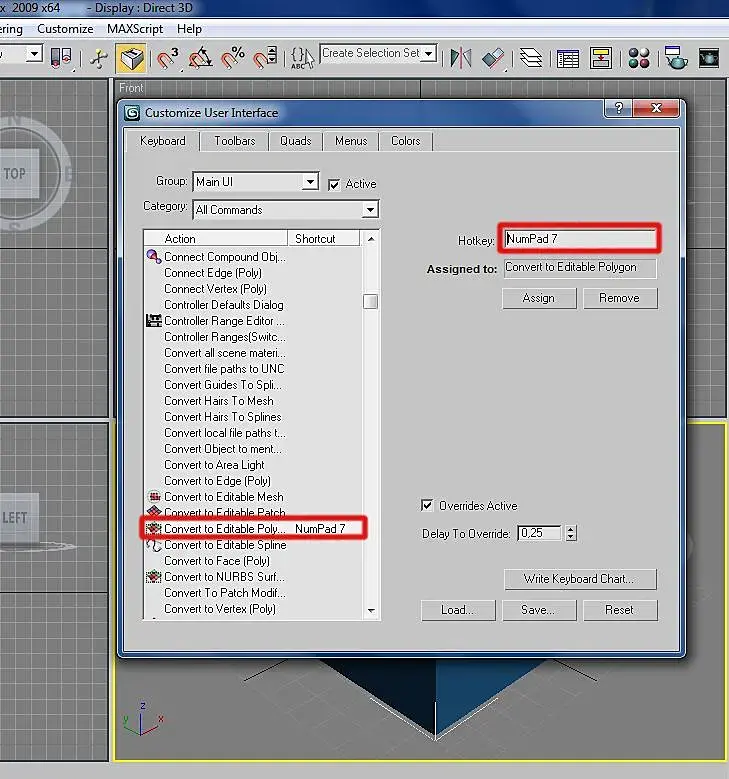729x779 pixels.
Task: Open the Group dropdown (Main UI)
Action: point(311,182)
